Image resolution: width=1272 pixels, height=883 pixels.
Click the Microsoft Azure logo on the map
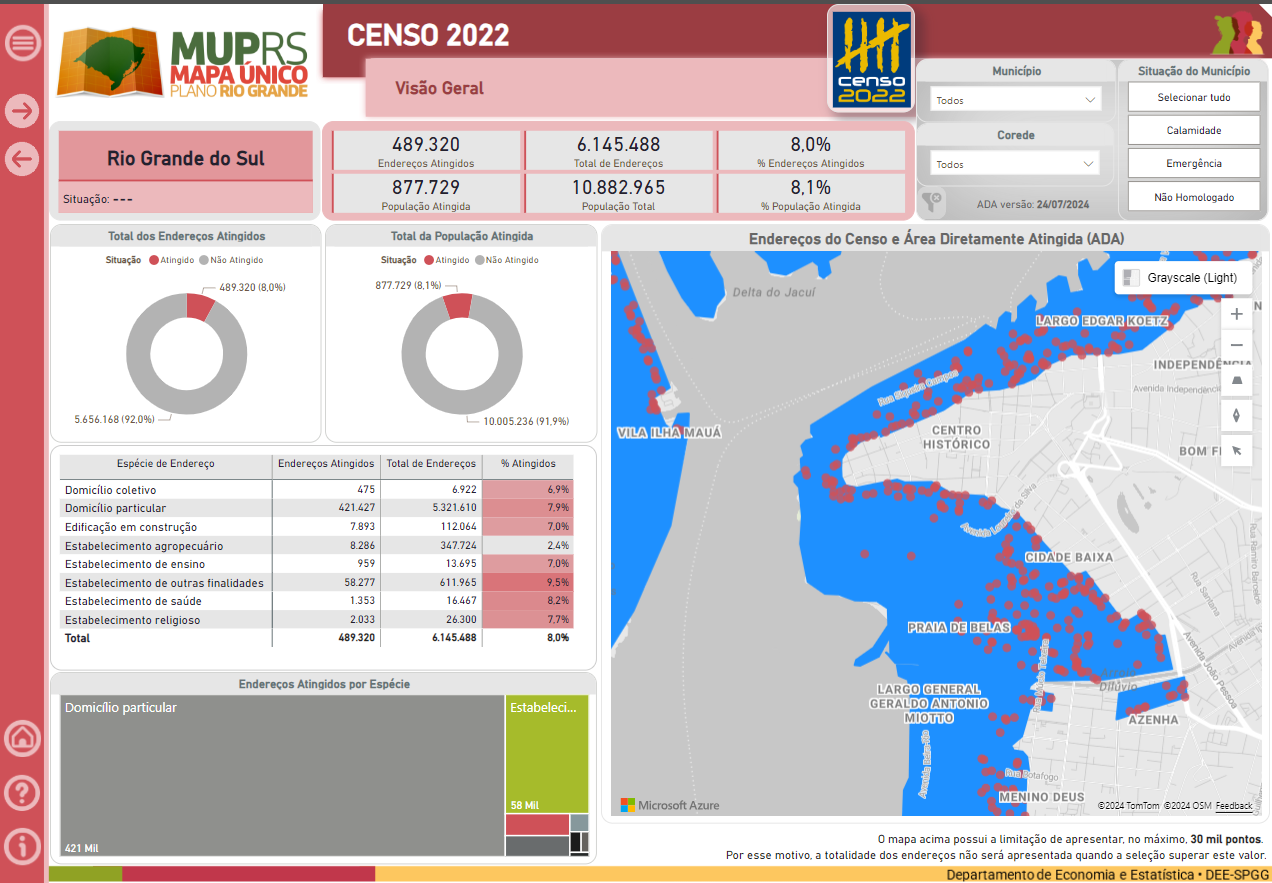click(x=670, y=805)
